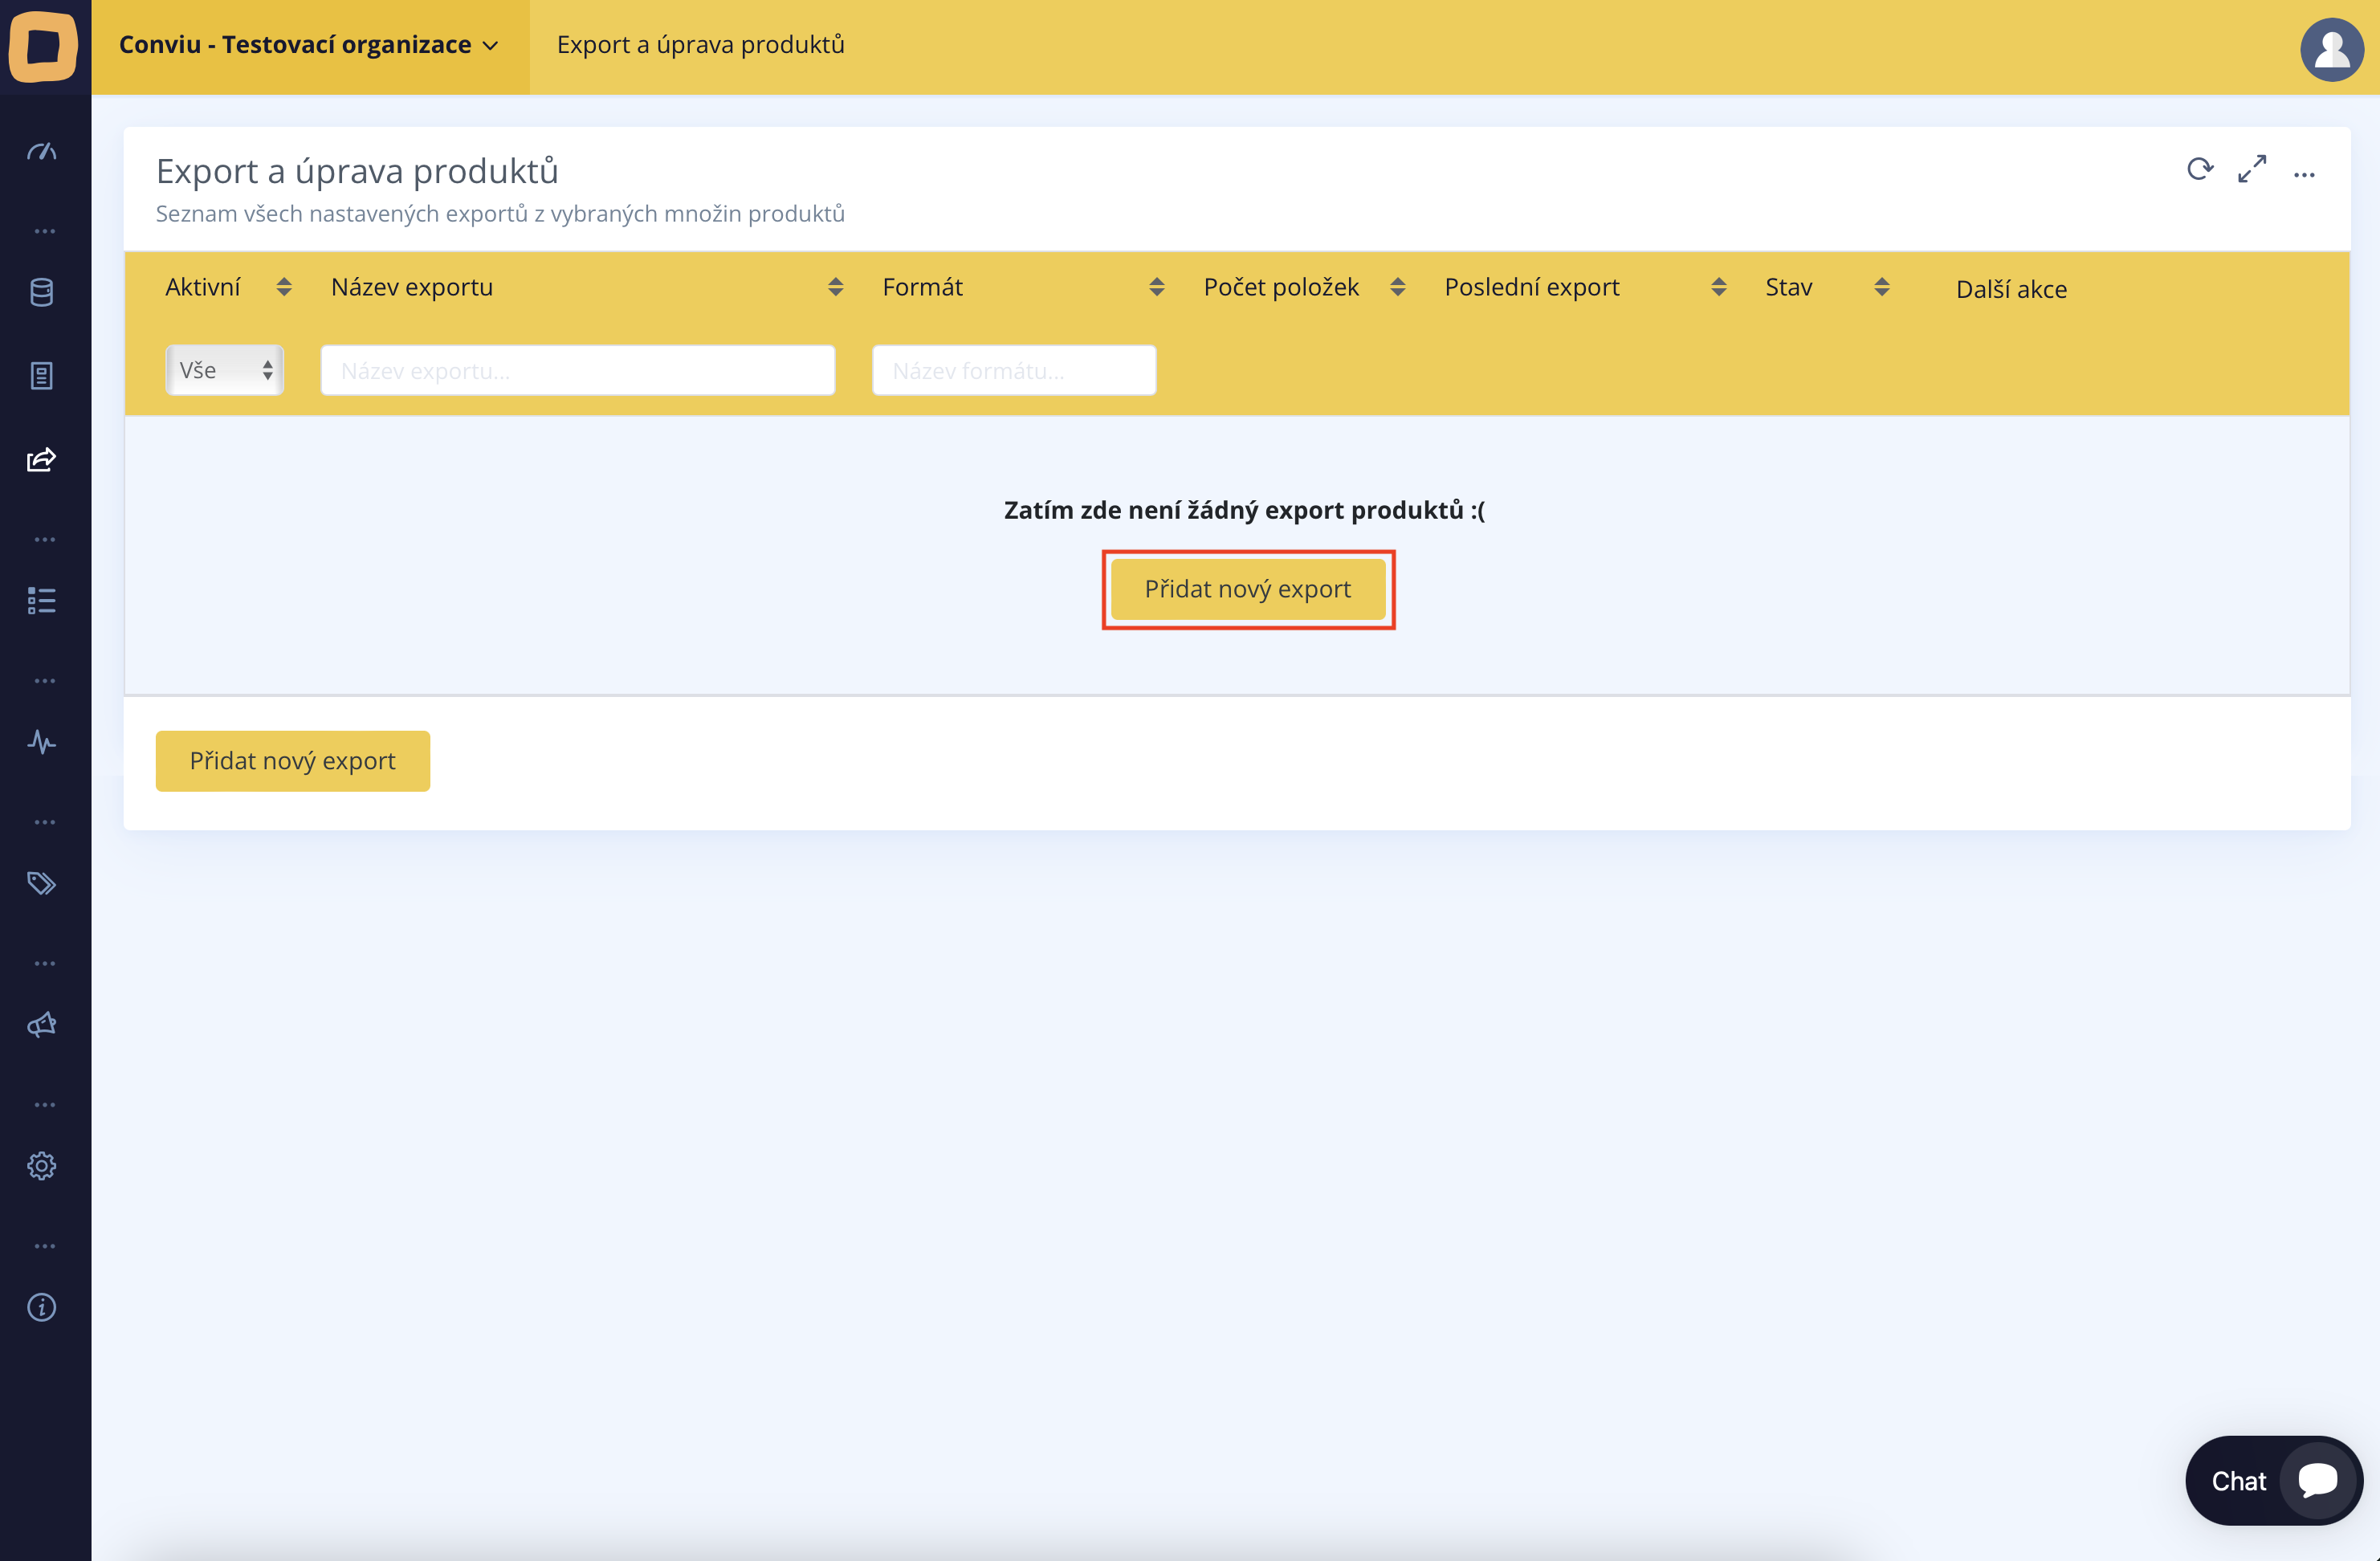Expand Conviu - Testovací organizace dropdown
The image size is (2380, 1561).
point(309,45)
